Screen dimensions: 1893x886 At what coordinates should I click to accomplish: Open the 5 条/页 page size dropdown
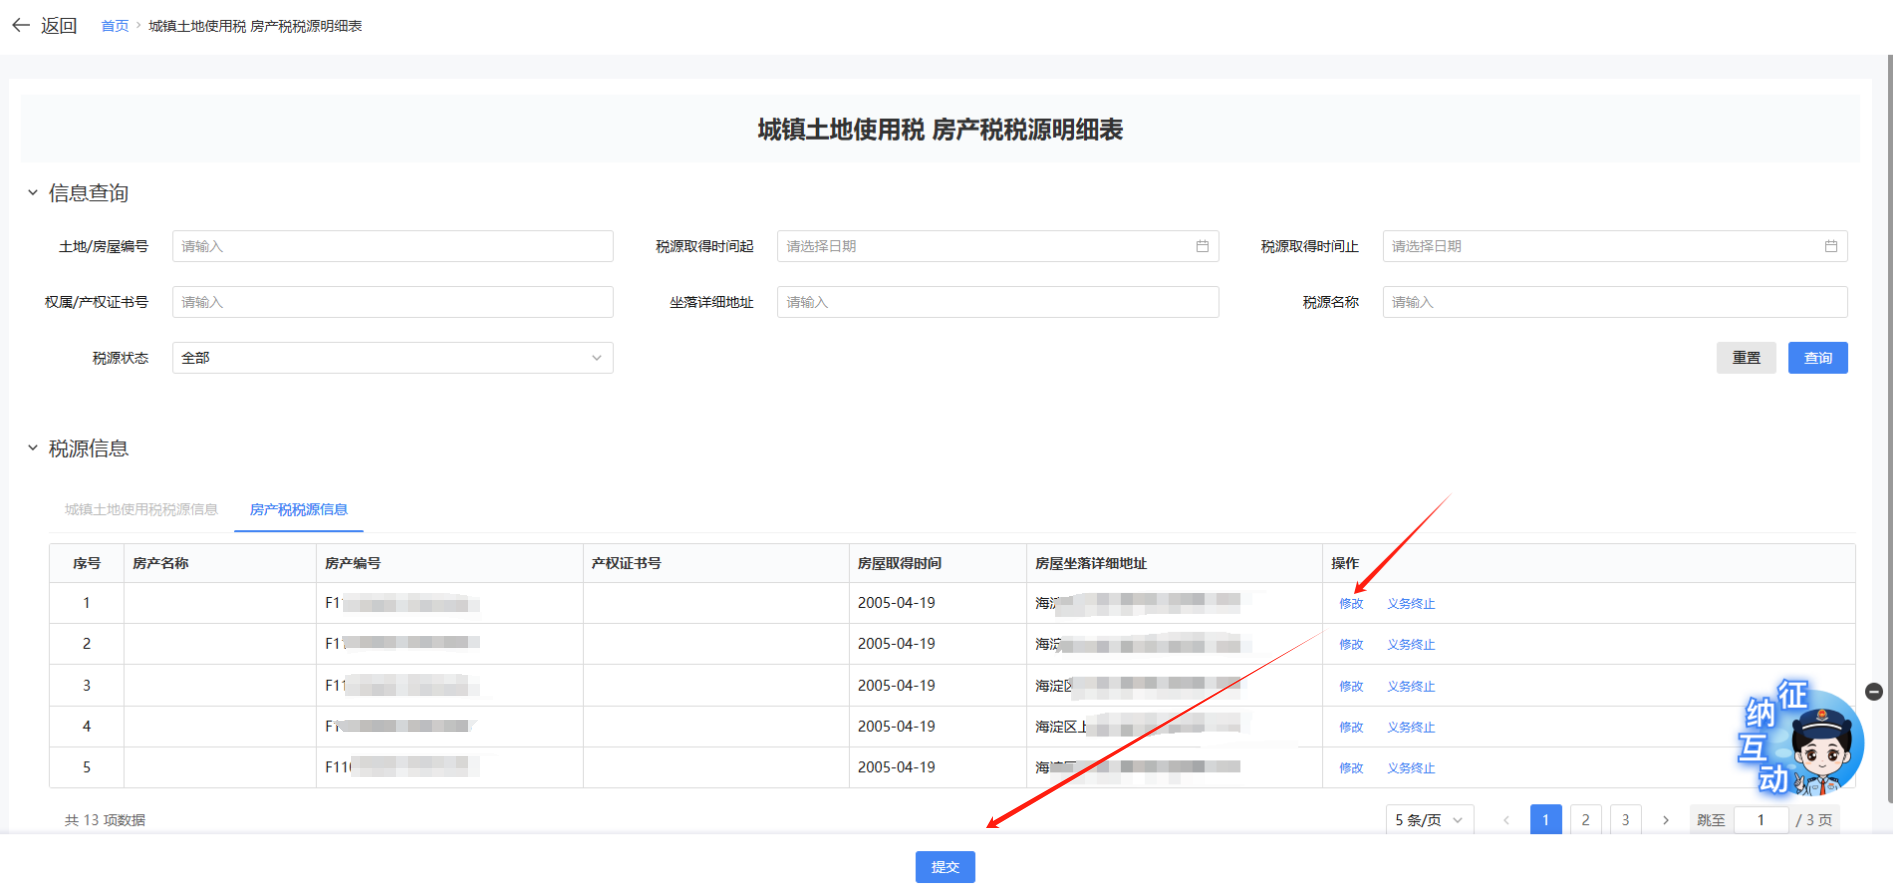pos(1429,820)
